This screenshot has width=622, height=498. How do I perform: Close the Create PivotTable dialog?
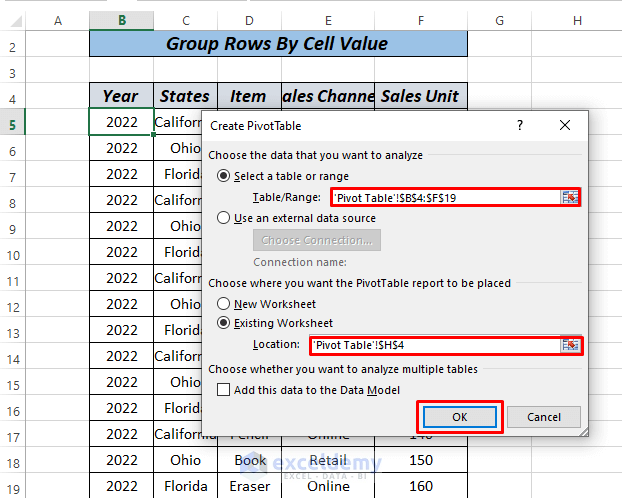[565, 126]
